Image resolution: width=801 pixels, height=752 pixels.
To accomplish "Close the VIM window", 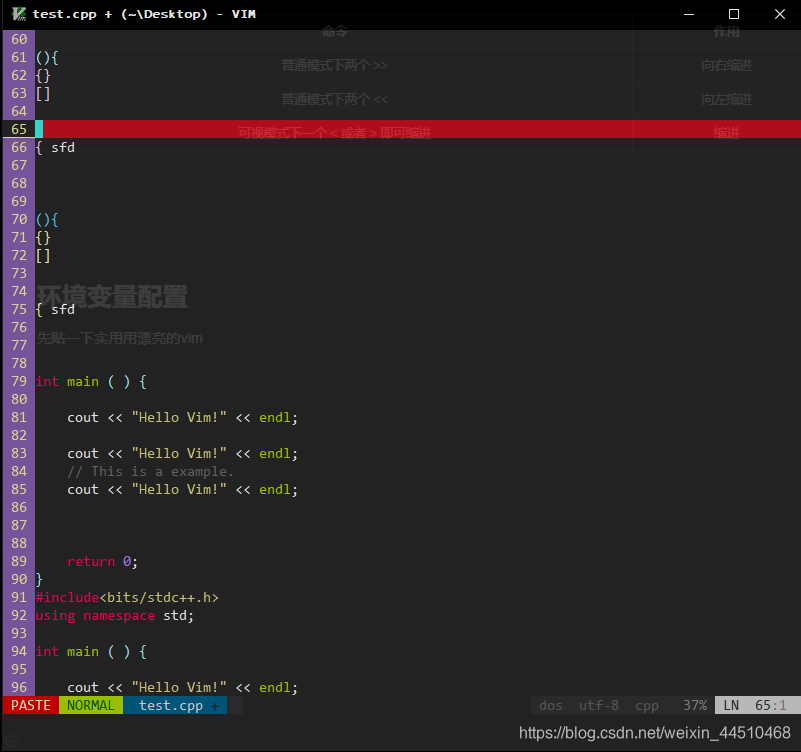I will click(780, 14).
